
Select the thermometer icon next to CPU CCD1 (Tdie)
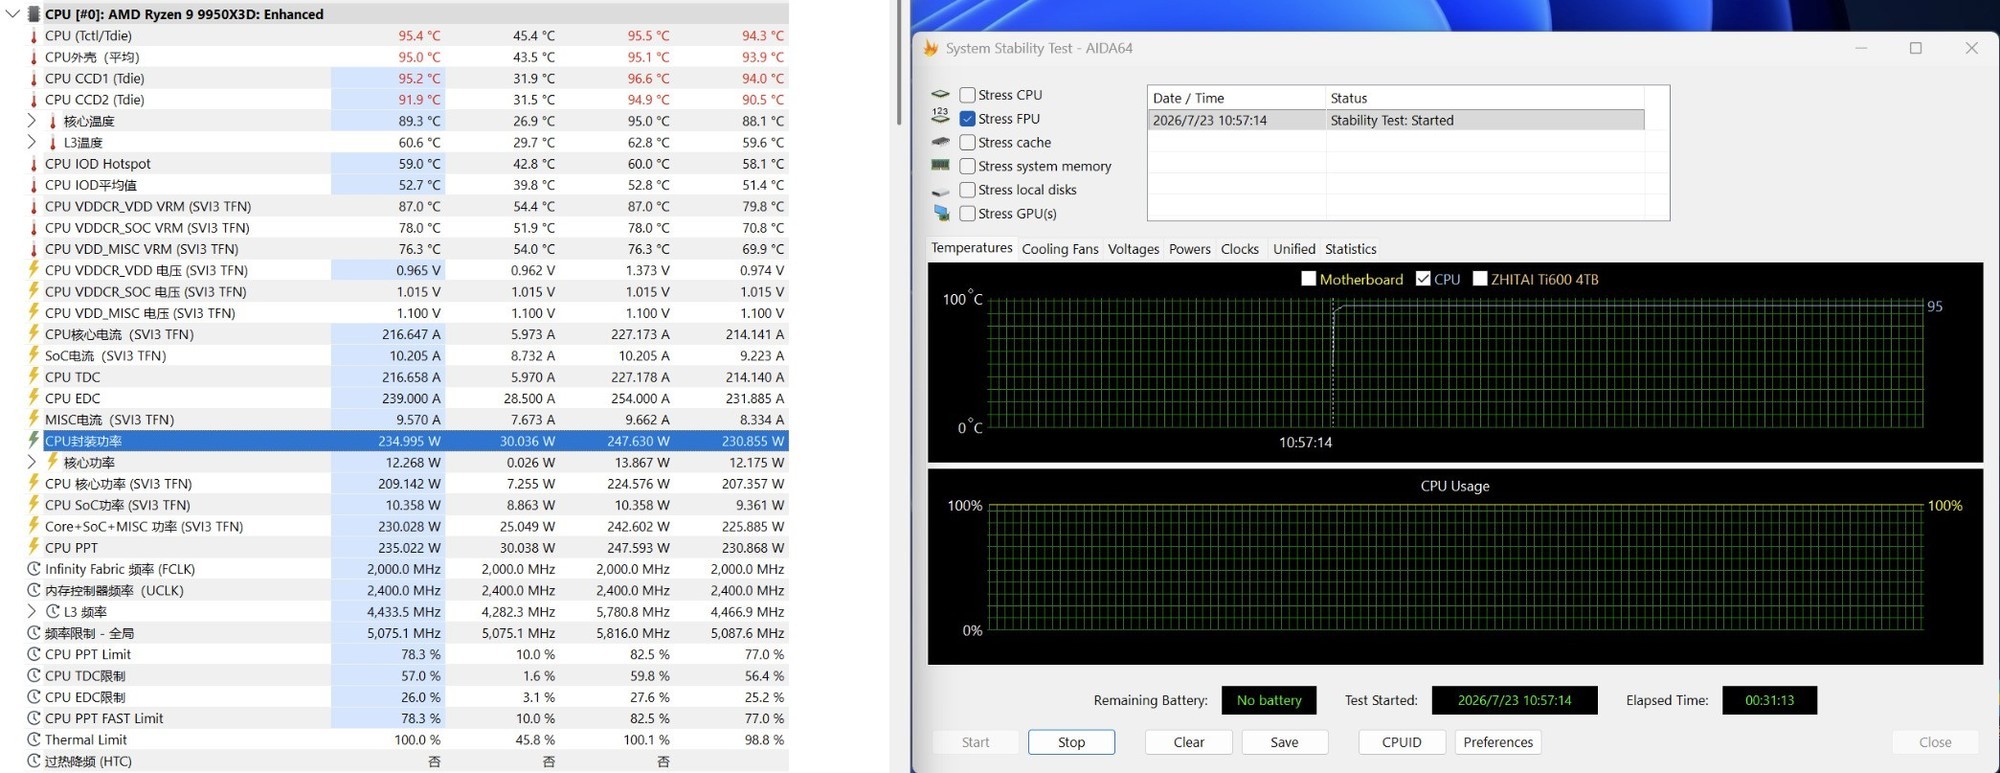click(33, 79)
